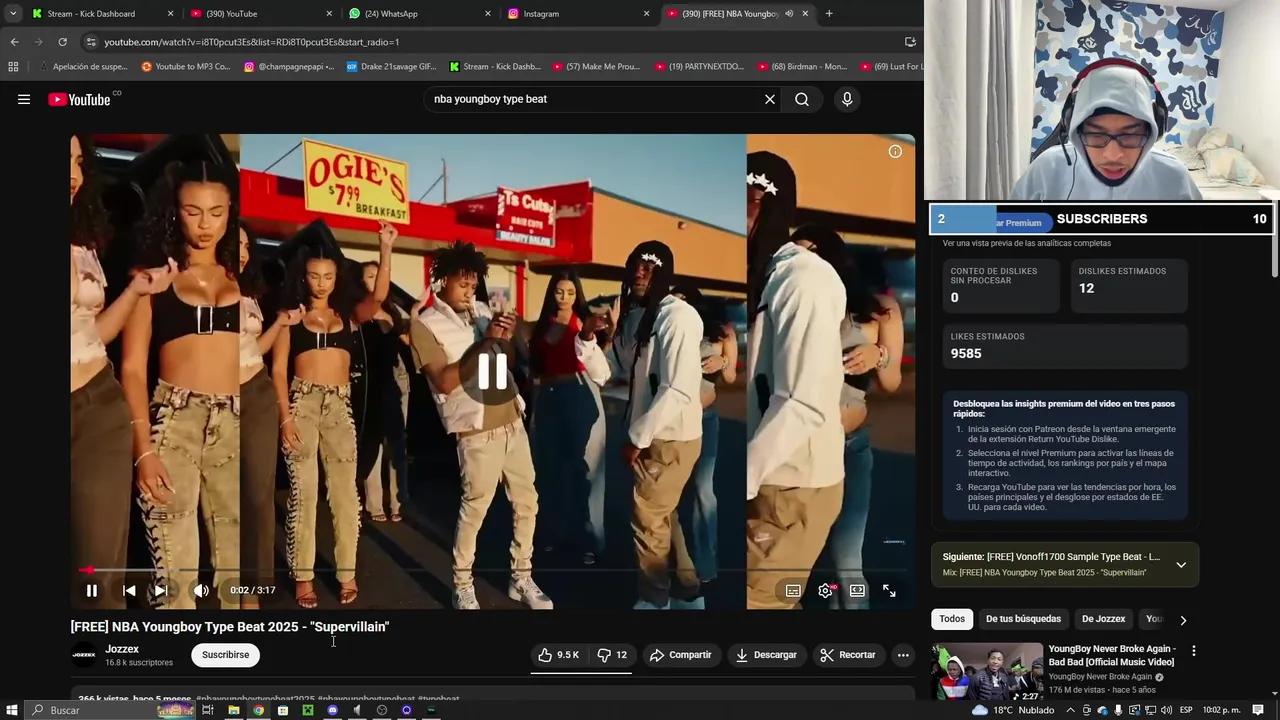Image resolution: width=1280 pixels, height=720 pixels.
Task: Open options for the Bad Bad video
Action: pyautogui.click(x=1193, y=651)
